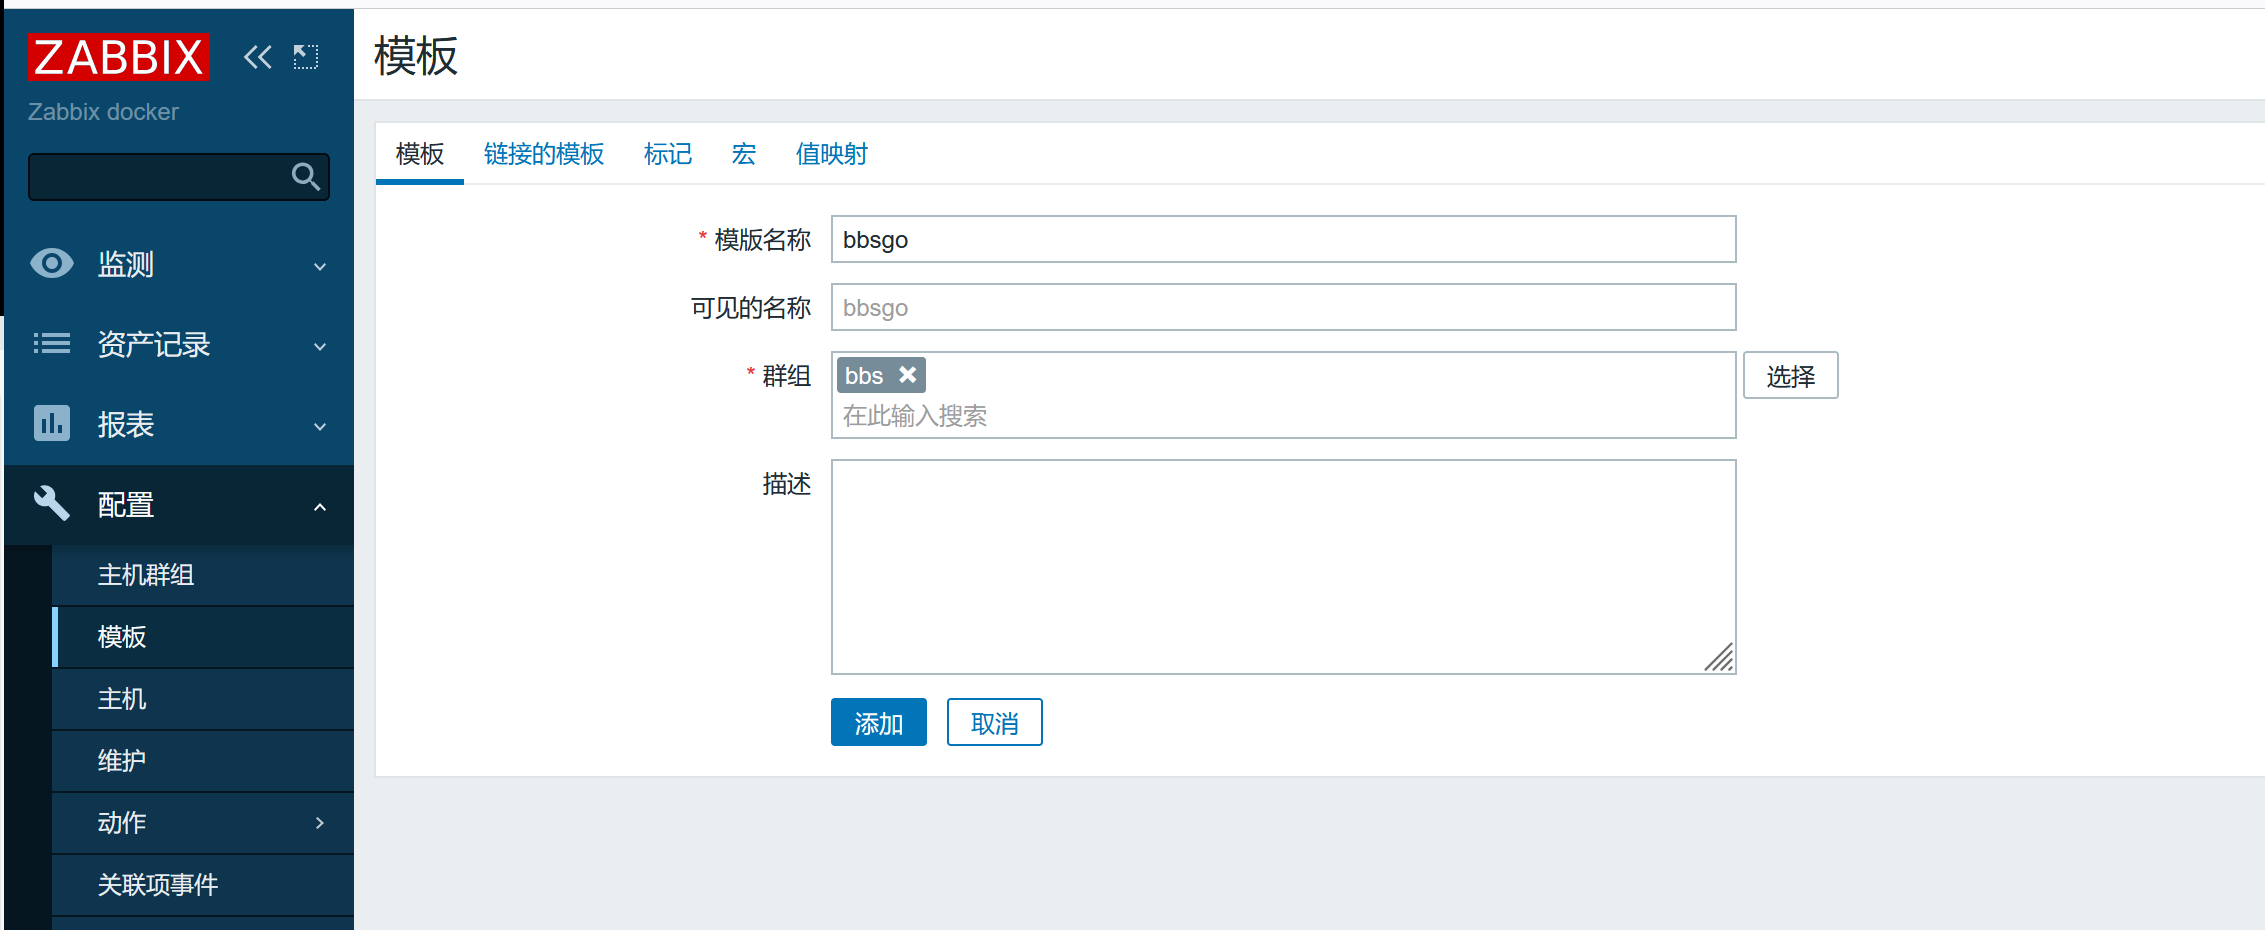This screenshot has width=2265, height=930.
Task: Switch to the 宏 tab
Action: click(744, 154)
